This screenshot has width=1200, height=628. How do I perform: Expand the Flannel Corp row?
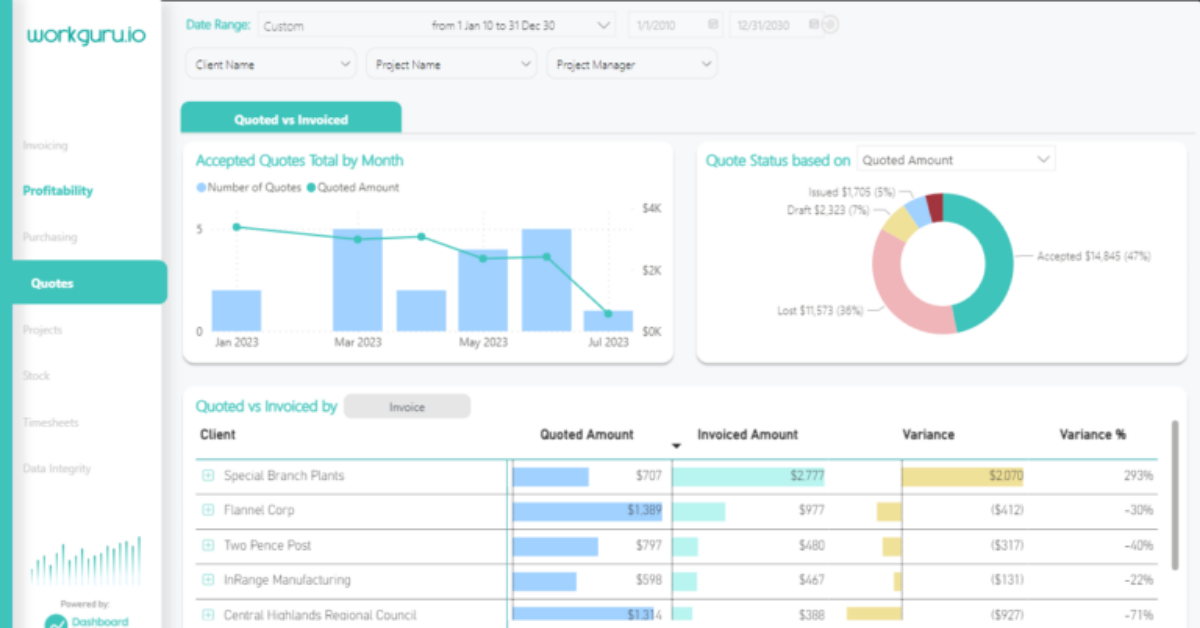(208, 510)
